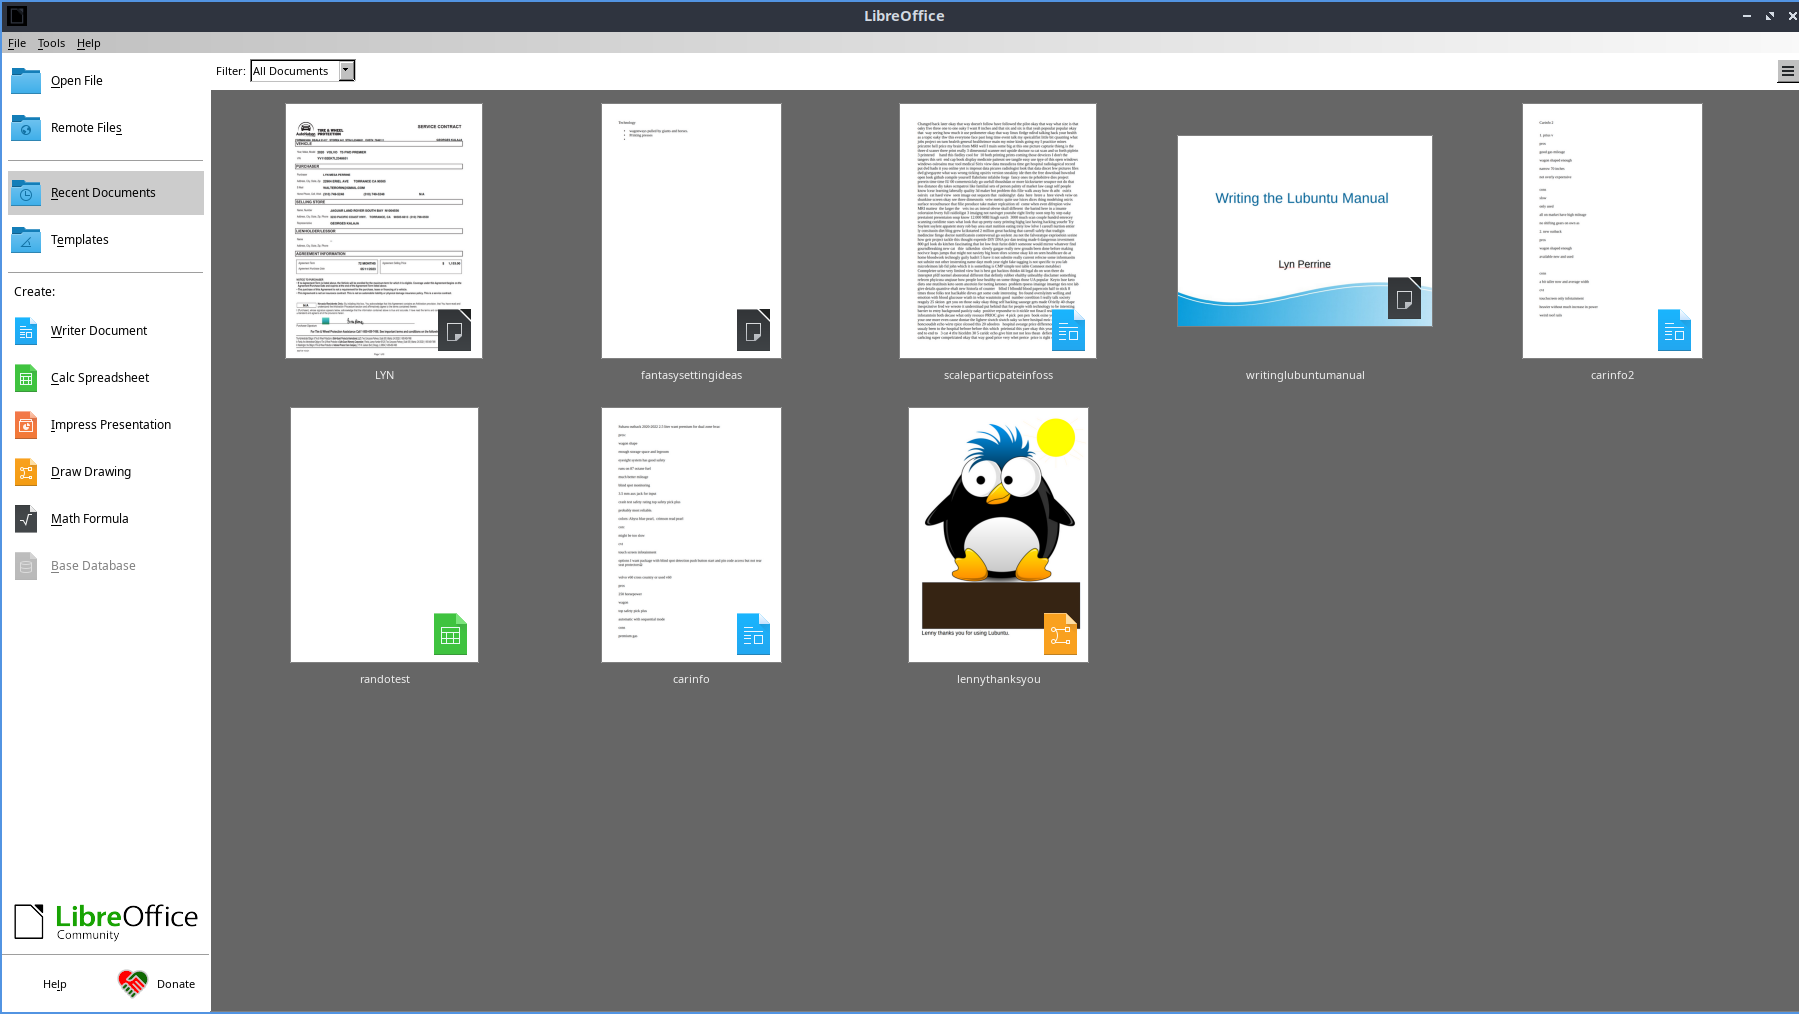
Task: Click the Help button at bottom left
Action: pyautogui.click(x=55, y=984)
